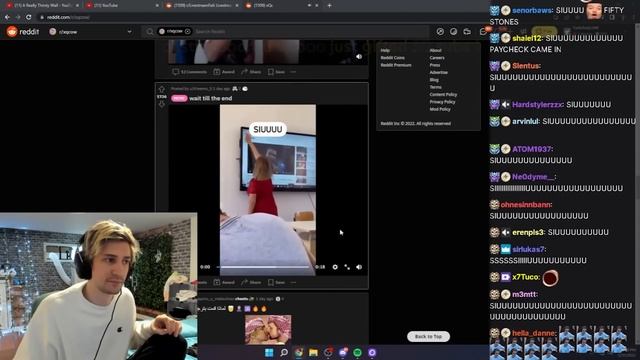Open Chrome from the taskbar
This screenshot has width=640, height=360.
[x=299, y=353]
